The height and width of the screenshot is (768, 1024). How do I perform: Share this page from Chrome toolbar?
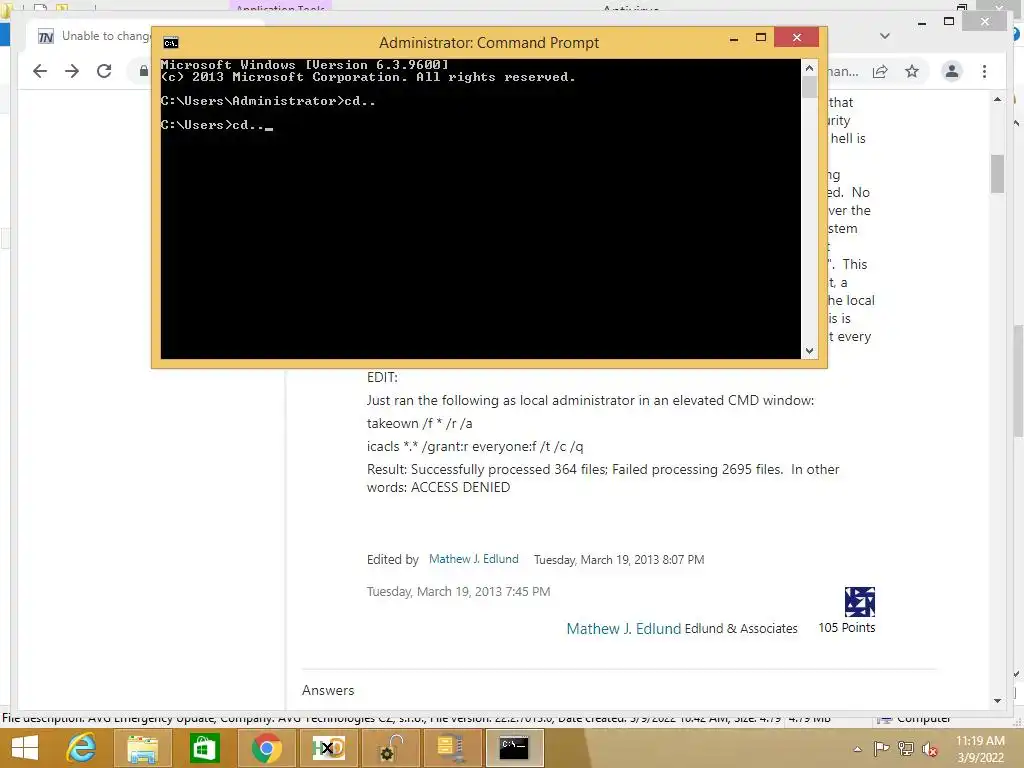880,71
